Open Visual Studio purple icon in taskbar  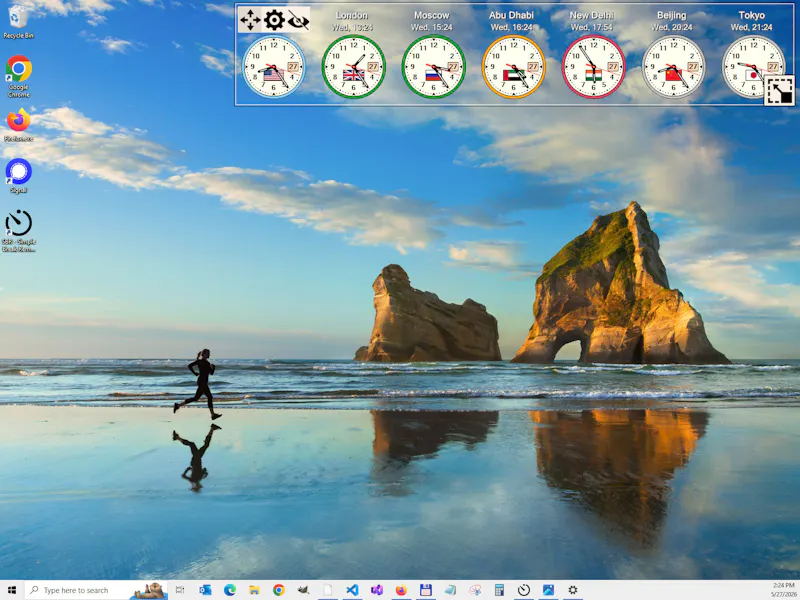tap(377, 590)
